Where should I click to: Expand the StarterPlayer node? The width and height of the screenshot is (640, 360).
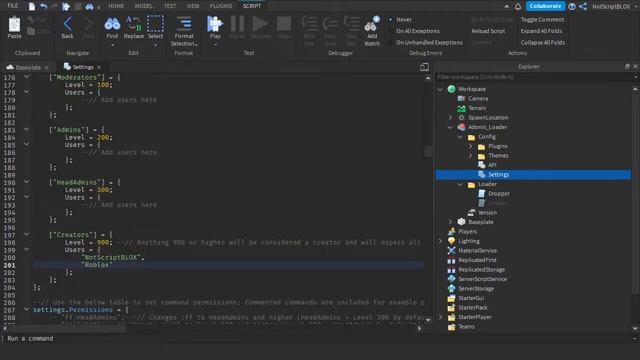(x=440, y=317)
